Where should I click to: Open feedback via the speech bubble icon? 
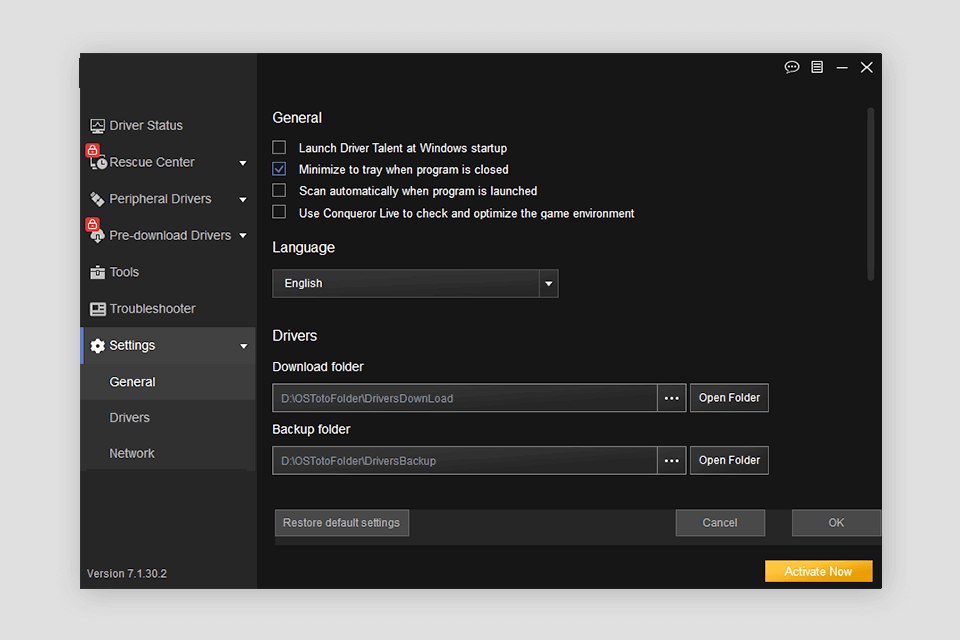coord(792,67)
